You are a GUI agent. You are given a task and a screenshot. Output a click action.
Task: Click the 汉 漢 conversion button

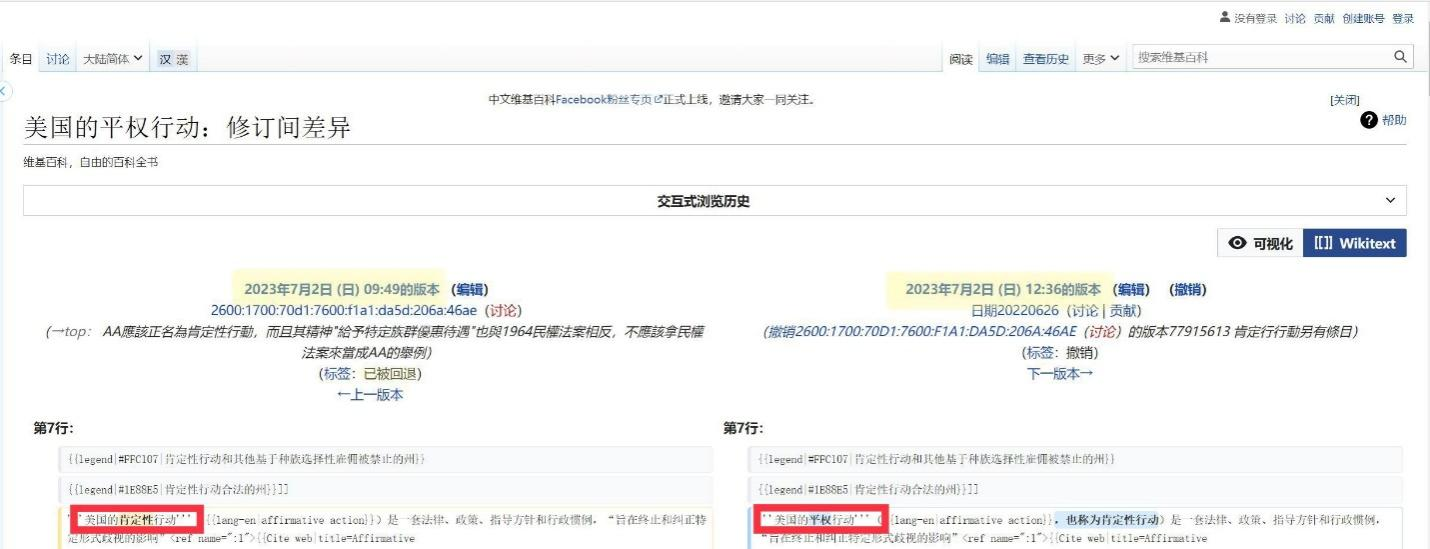click(174, 59)
